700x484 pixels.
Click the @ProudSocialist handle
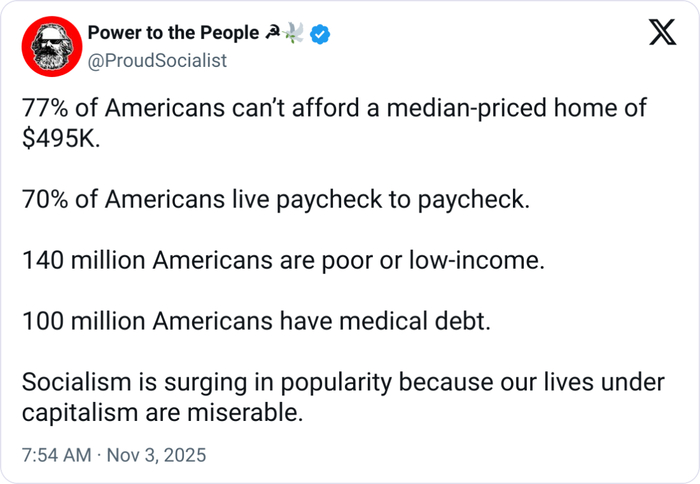coord(157,60)
